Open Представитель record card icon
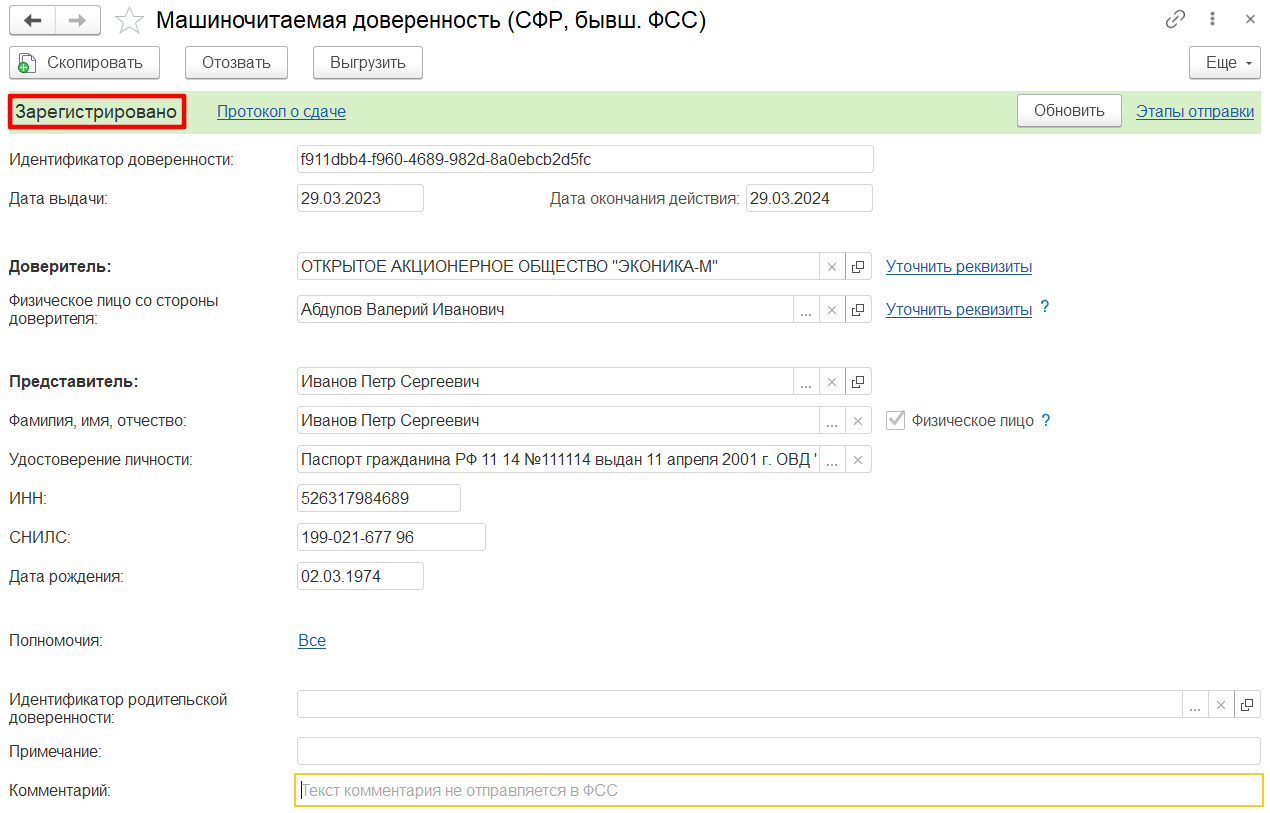The height and width of the screenshot is (813, 1270). [x=858, y=382]
